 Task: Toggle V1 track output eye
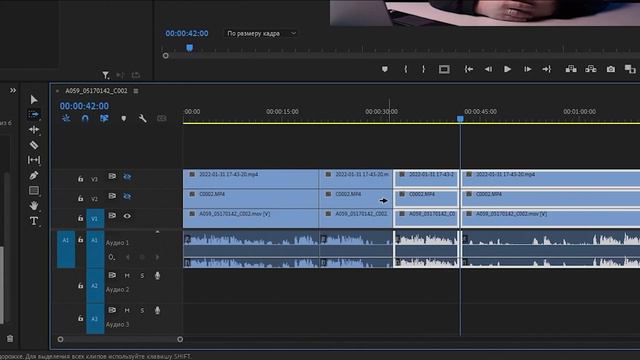point(127,216)
